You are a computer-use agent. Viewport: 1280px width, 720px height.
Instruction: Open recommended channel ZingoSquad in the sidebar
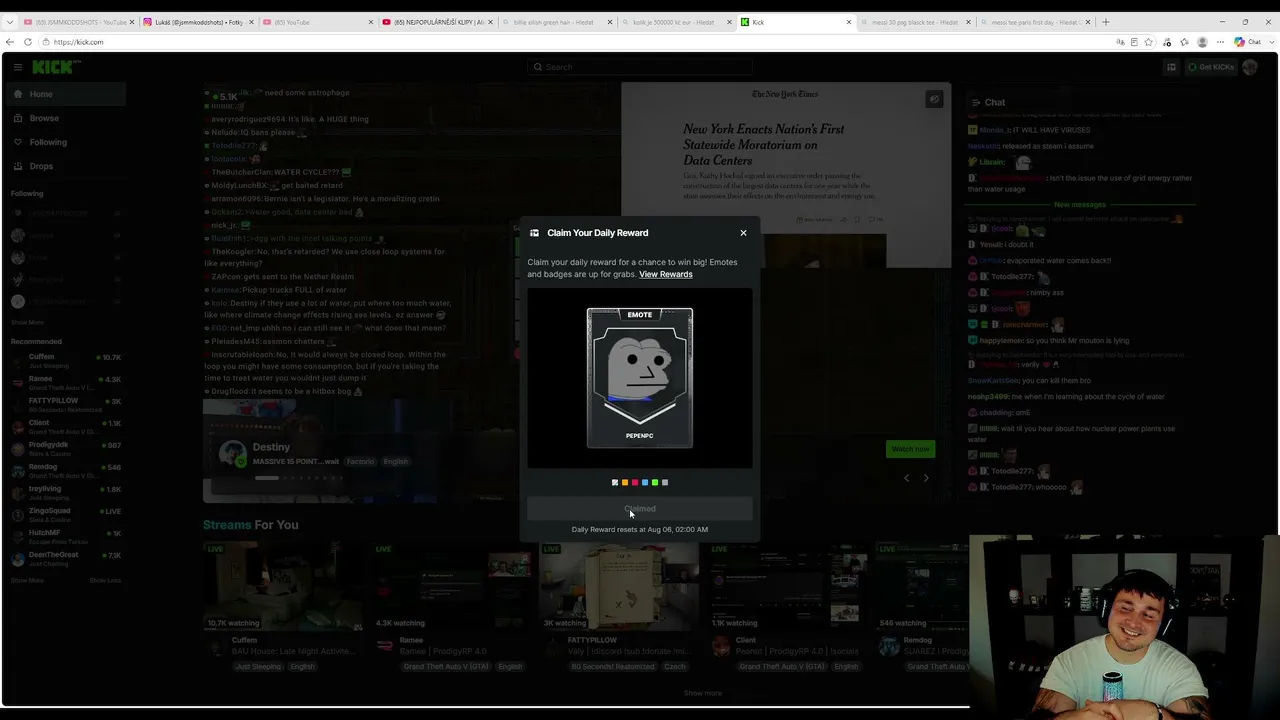(65, 515)
